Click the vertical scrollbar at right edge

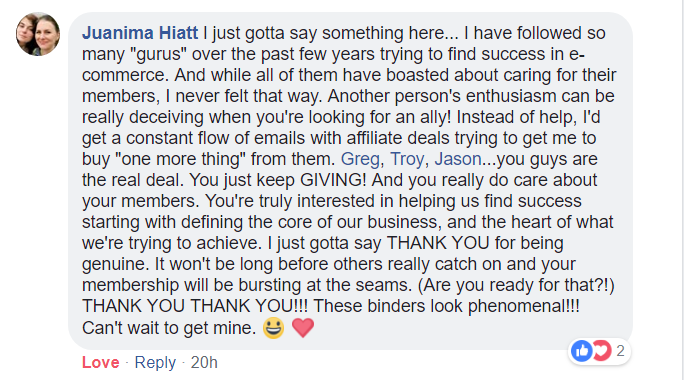click(681, 190)
